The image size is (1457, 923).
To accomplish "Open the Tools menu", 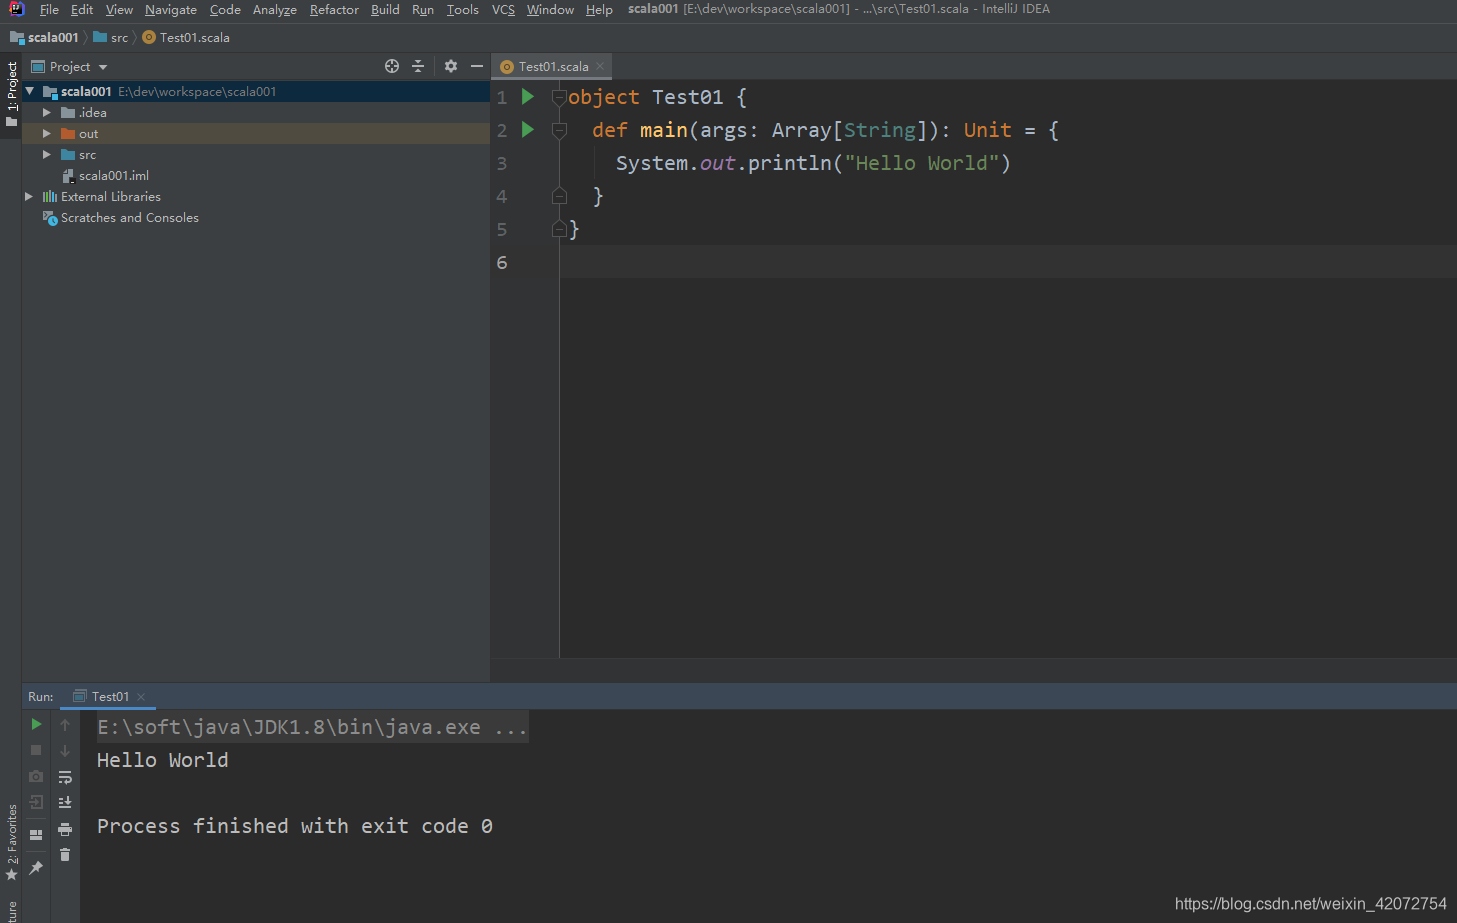I will pos(463,10).
